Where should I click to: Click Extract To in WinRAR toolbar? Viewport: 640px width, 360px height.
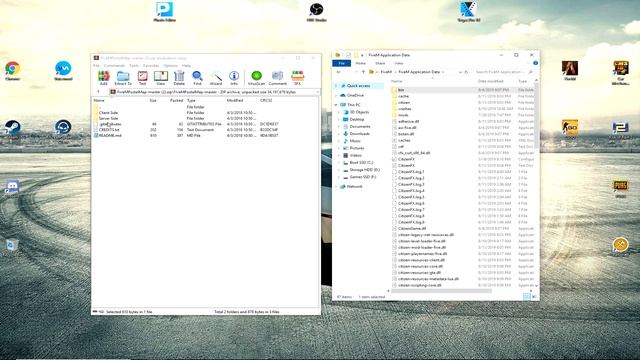pos(123,78)
